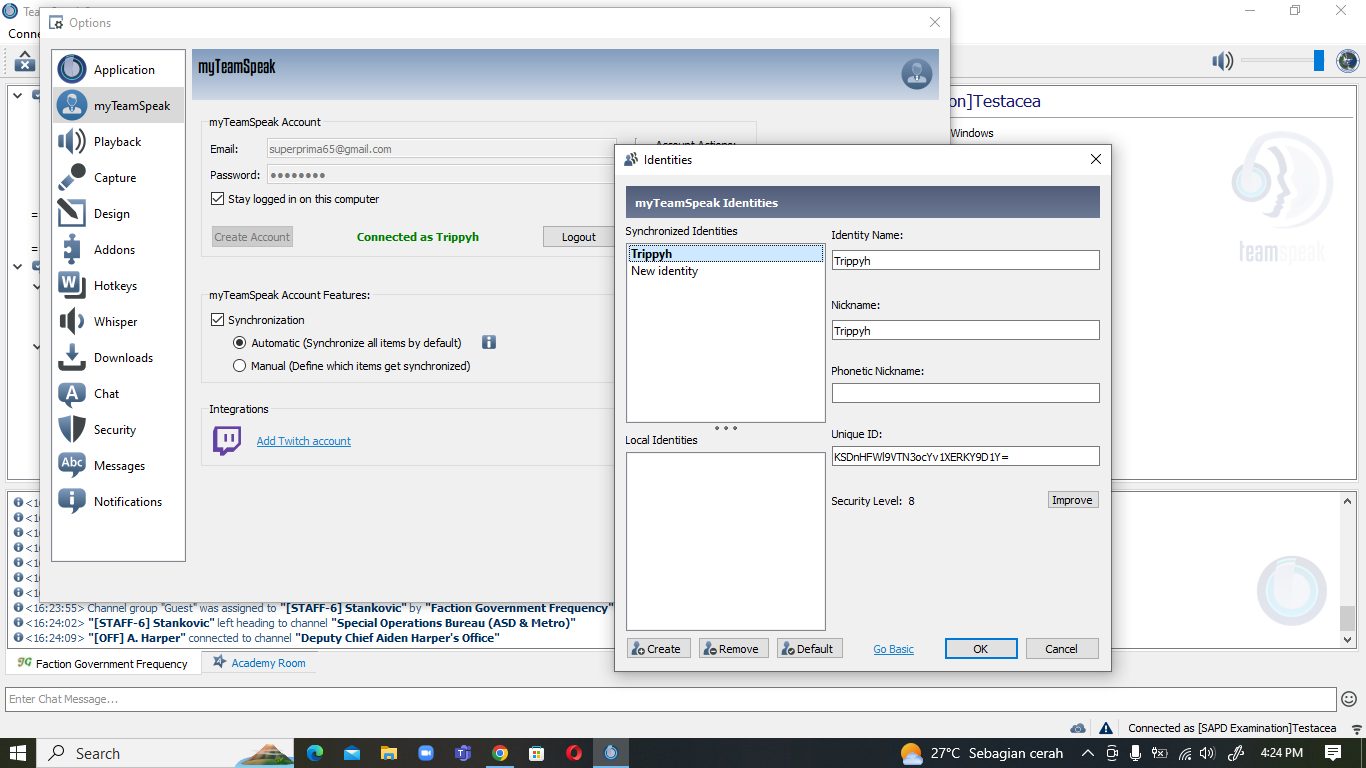Cancel the Identities dialog
1366x768 pixels.
1062,648
